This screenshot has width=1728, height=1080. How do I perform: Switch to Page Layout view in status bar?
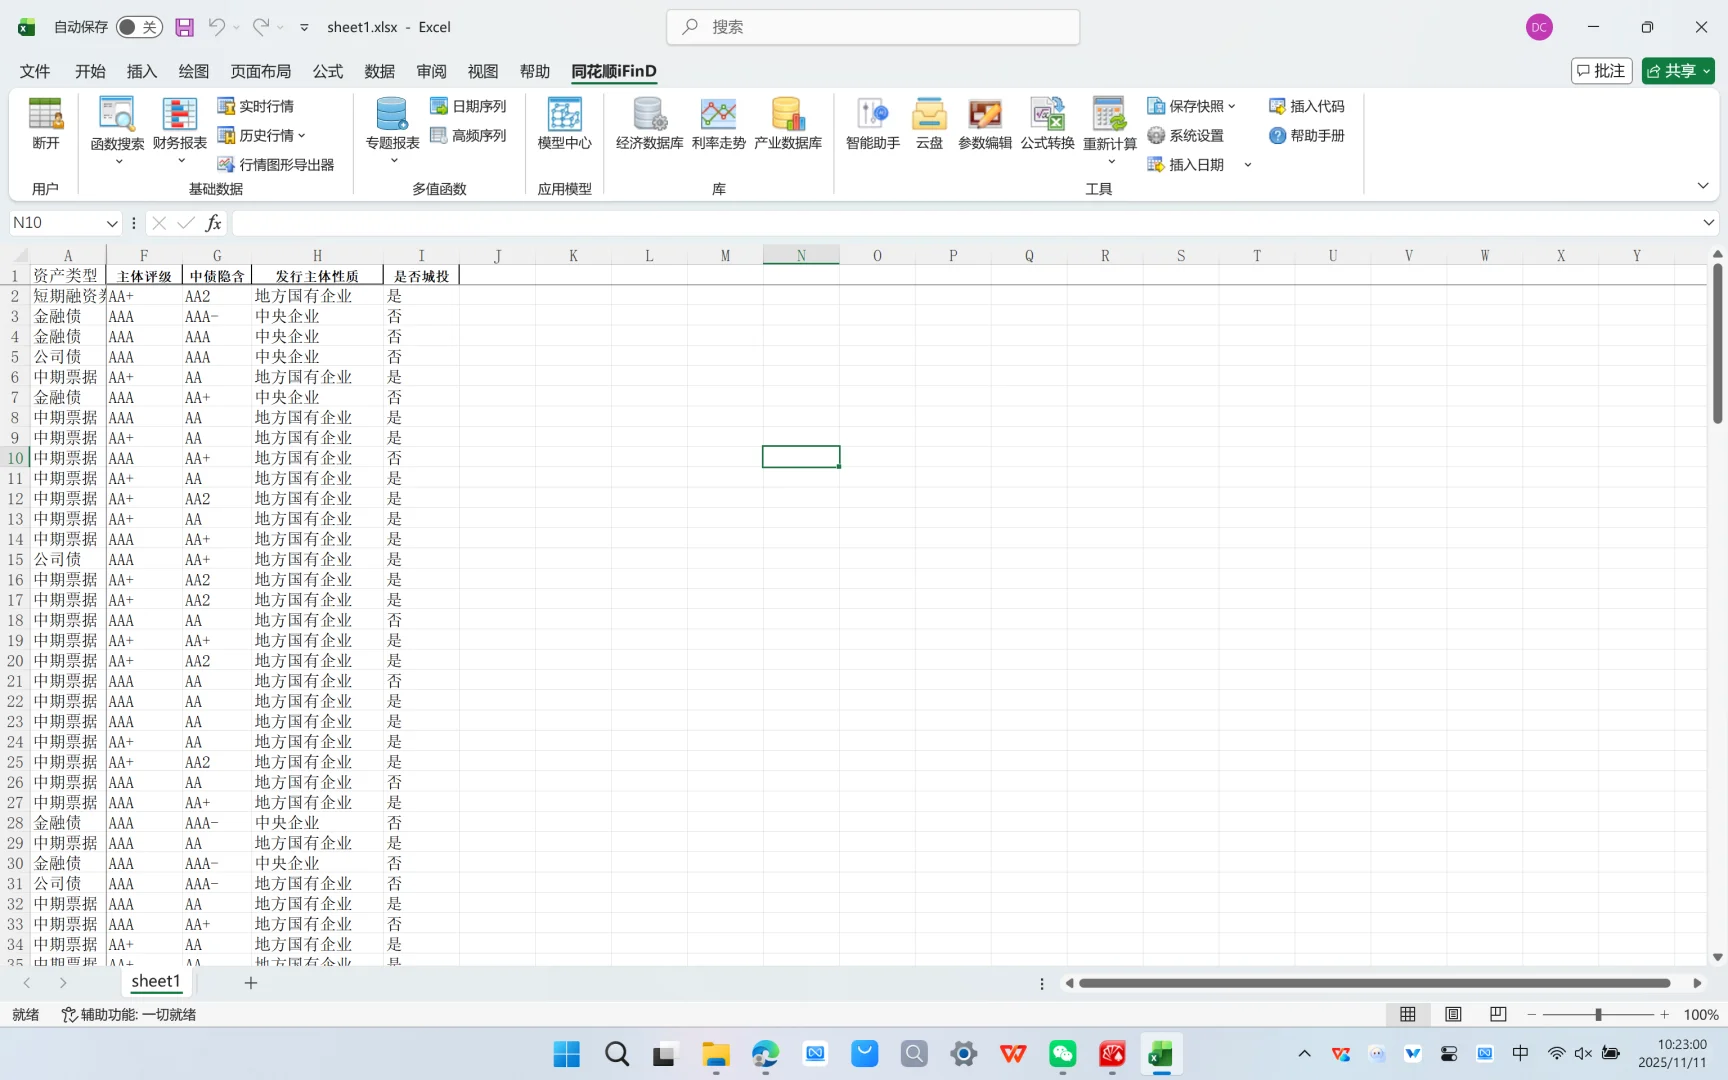point(1453,1014)
